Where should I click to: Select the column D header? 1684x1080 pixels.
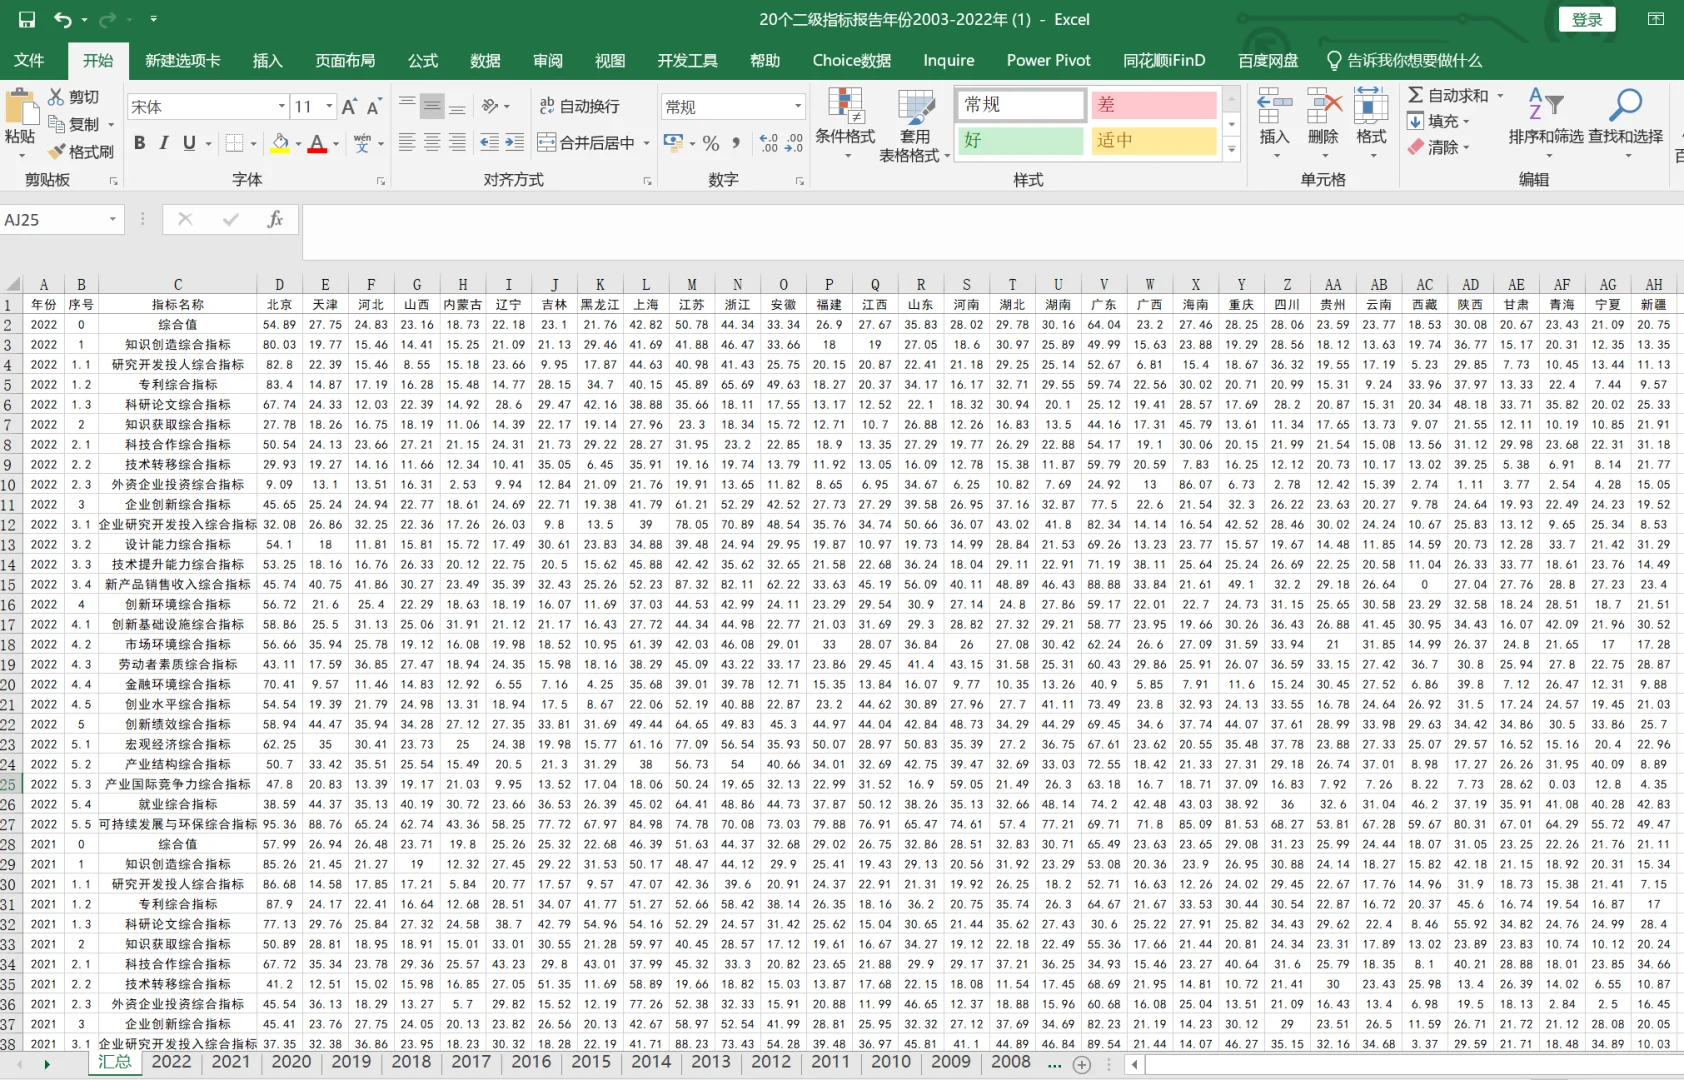(279, 285)
